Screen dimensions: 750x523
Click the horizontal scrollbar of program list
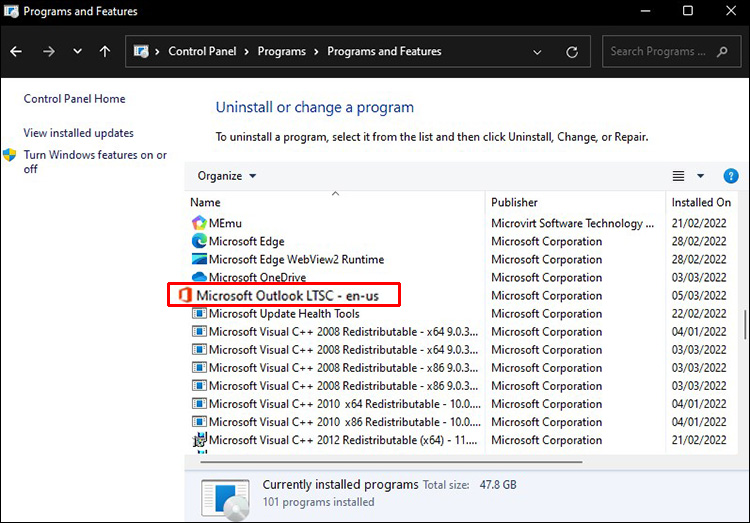[391, 462]
